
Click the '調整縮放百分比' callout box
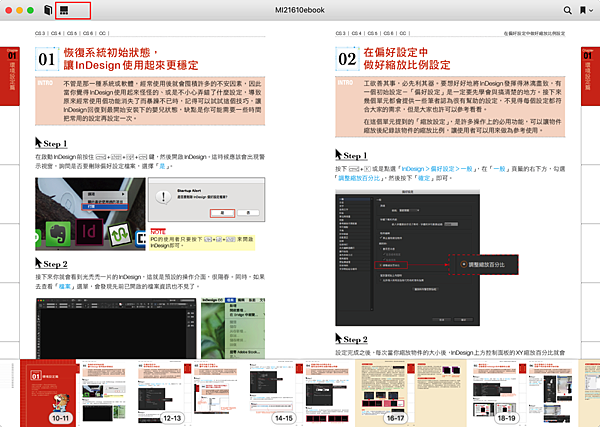pos(484,264)
